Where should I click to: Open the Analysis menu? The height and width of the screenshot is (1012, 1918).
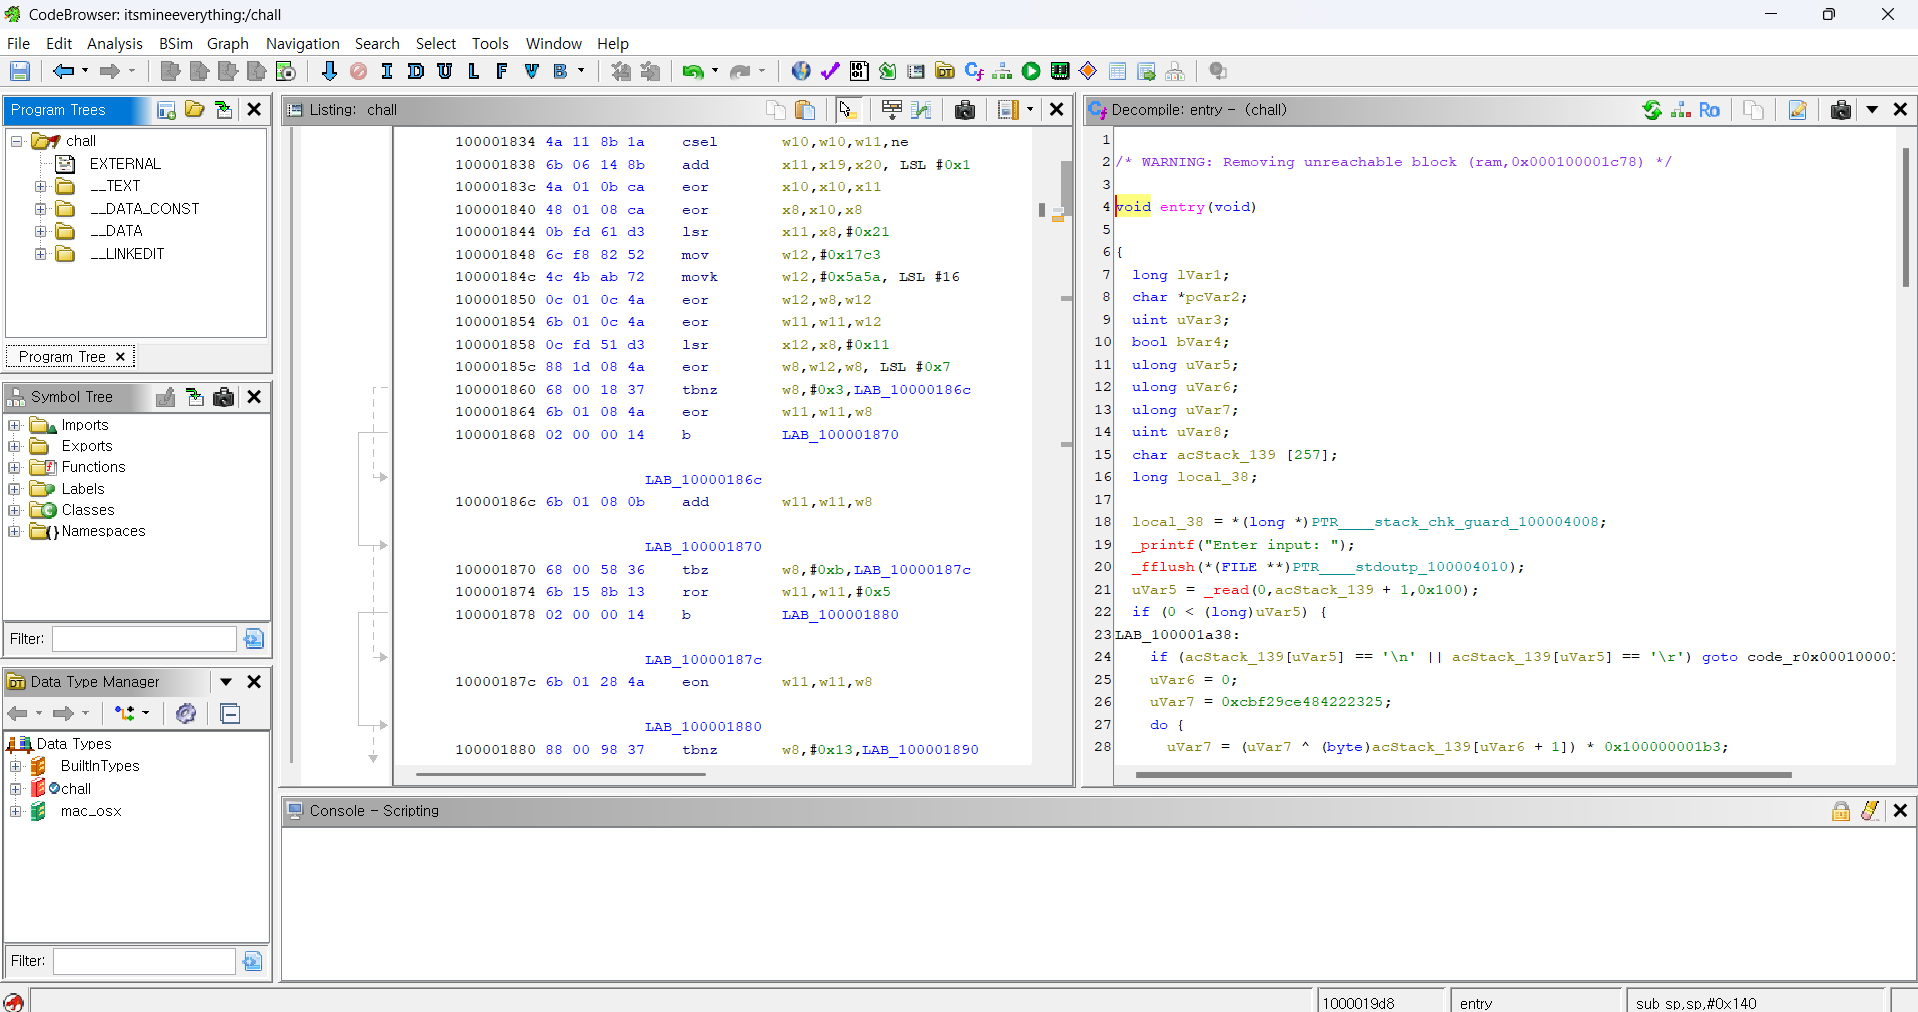click(x=114, y=43)
